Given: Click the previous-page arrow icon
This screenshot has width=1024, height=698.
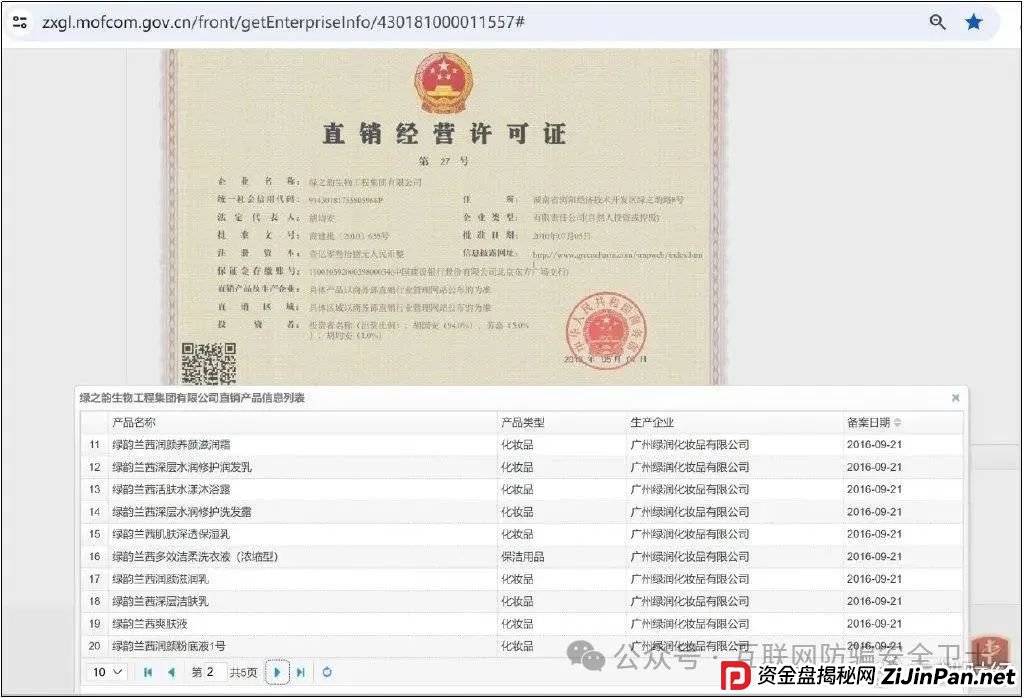Looking at the screenshot, I should [x=172, y=673].
